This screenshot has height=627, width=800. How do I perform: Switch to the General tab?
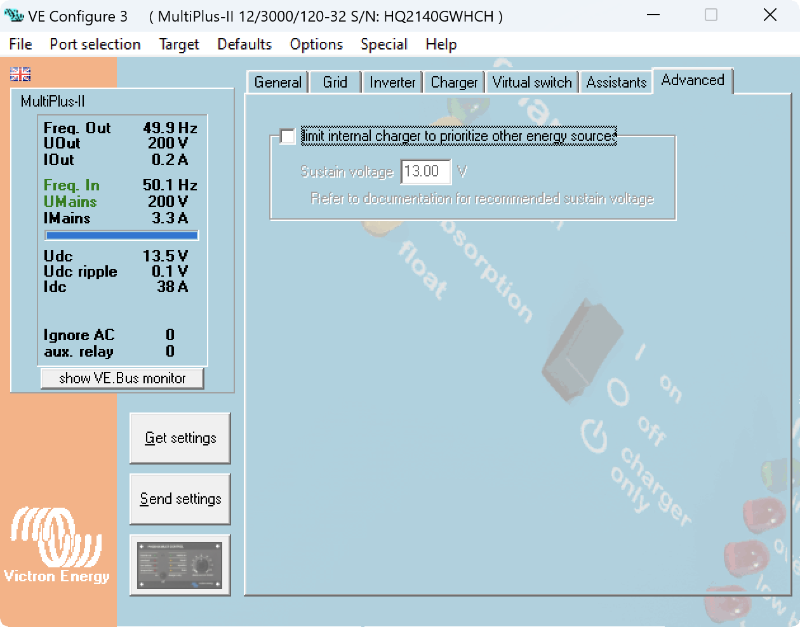[277, 83]
